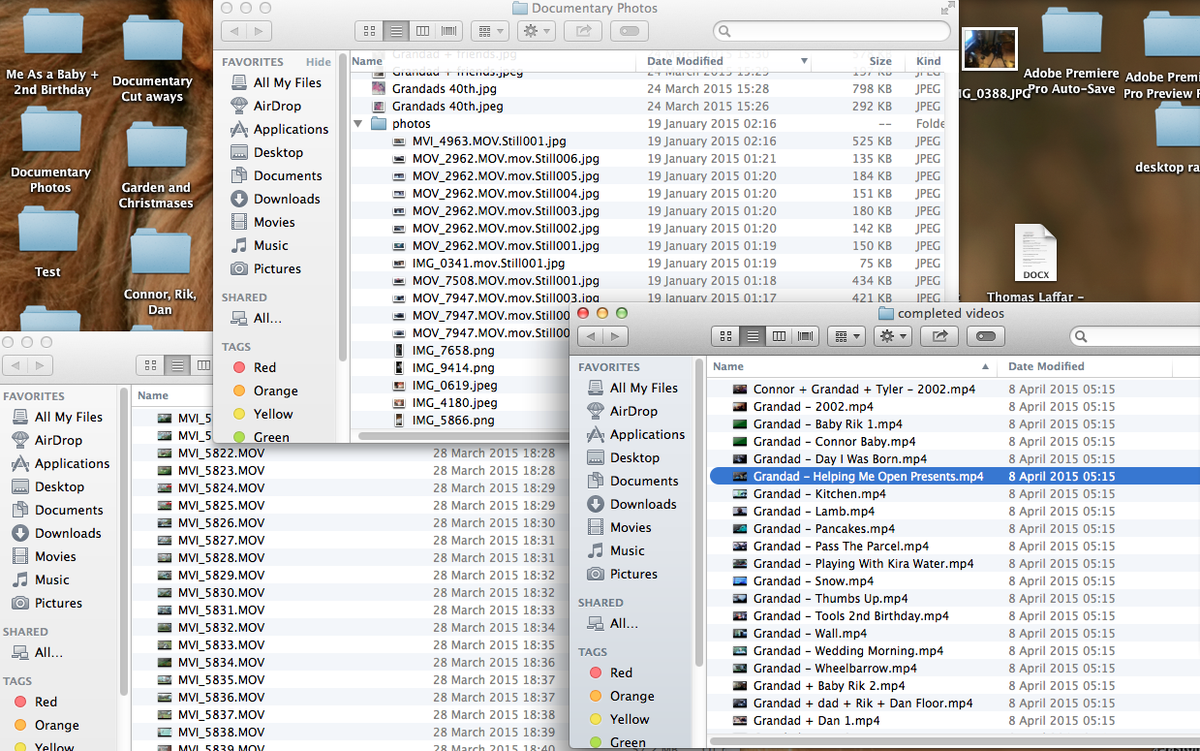Open Arrange dropdown in Documentary Photos toolbar
The width and height of the screenshot is (1200, 751).
pos(491,31)
